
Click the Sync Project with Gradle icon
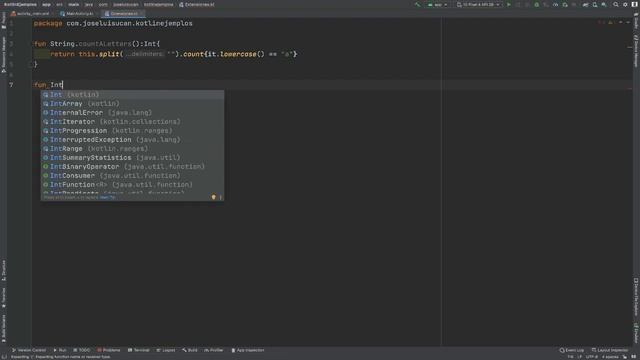point(586,4)
